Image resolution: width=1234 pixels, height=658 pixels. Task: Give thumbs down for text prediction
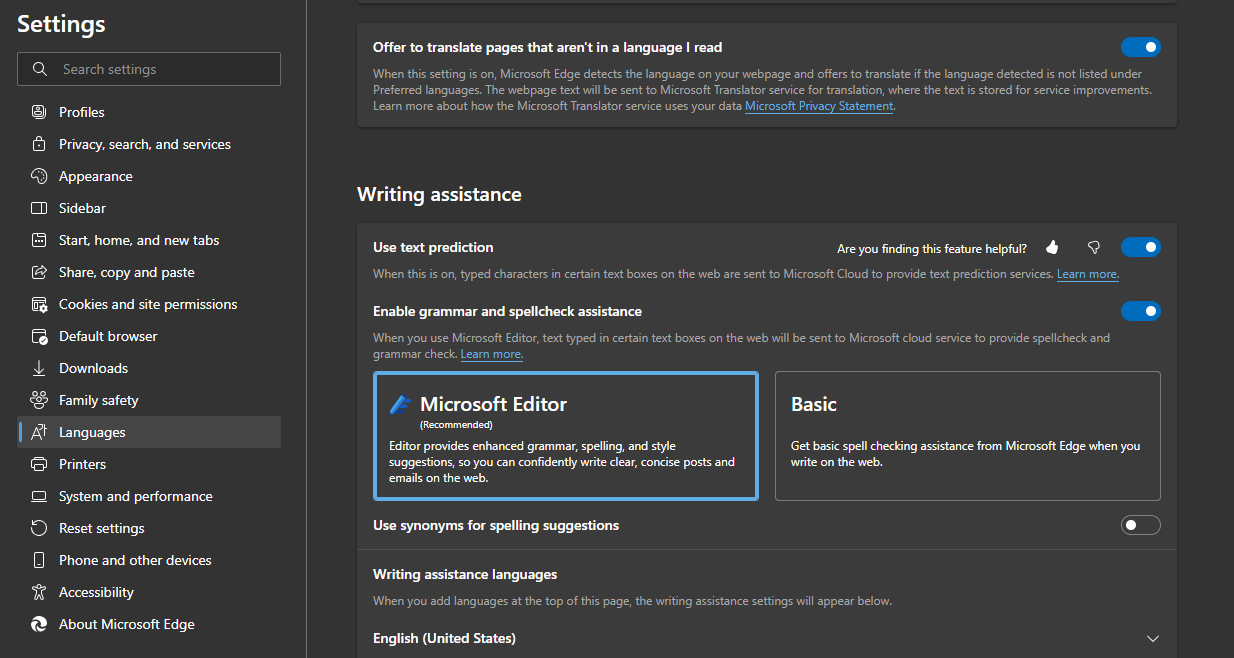pyautogui.click(x=1093, y=247)
